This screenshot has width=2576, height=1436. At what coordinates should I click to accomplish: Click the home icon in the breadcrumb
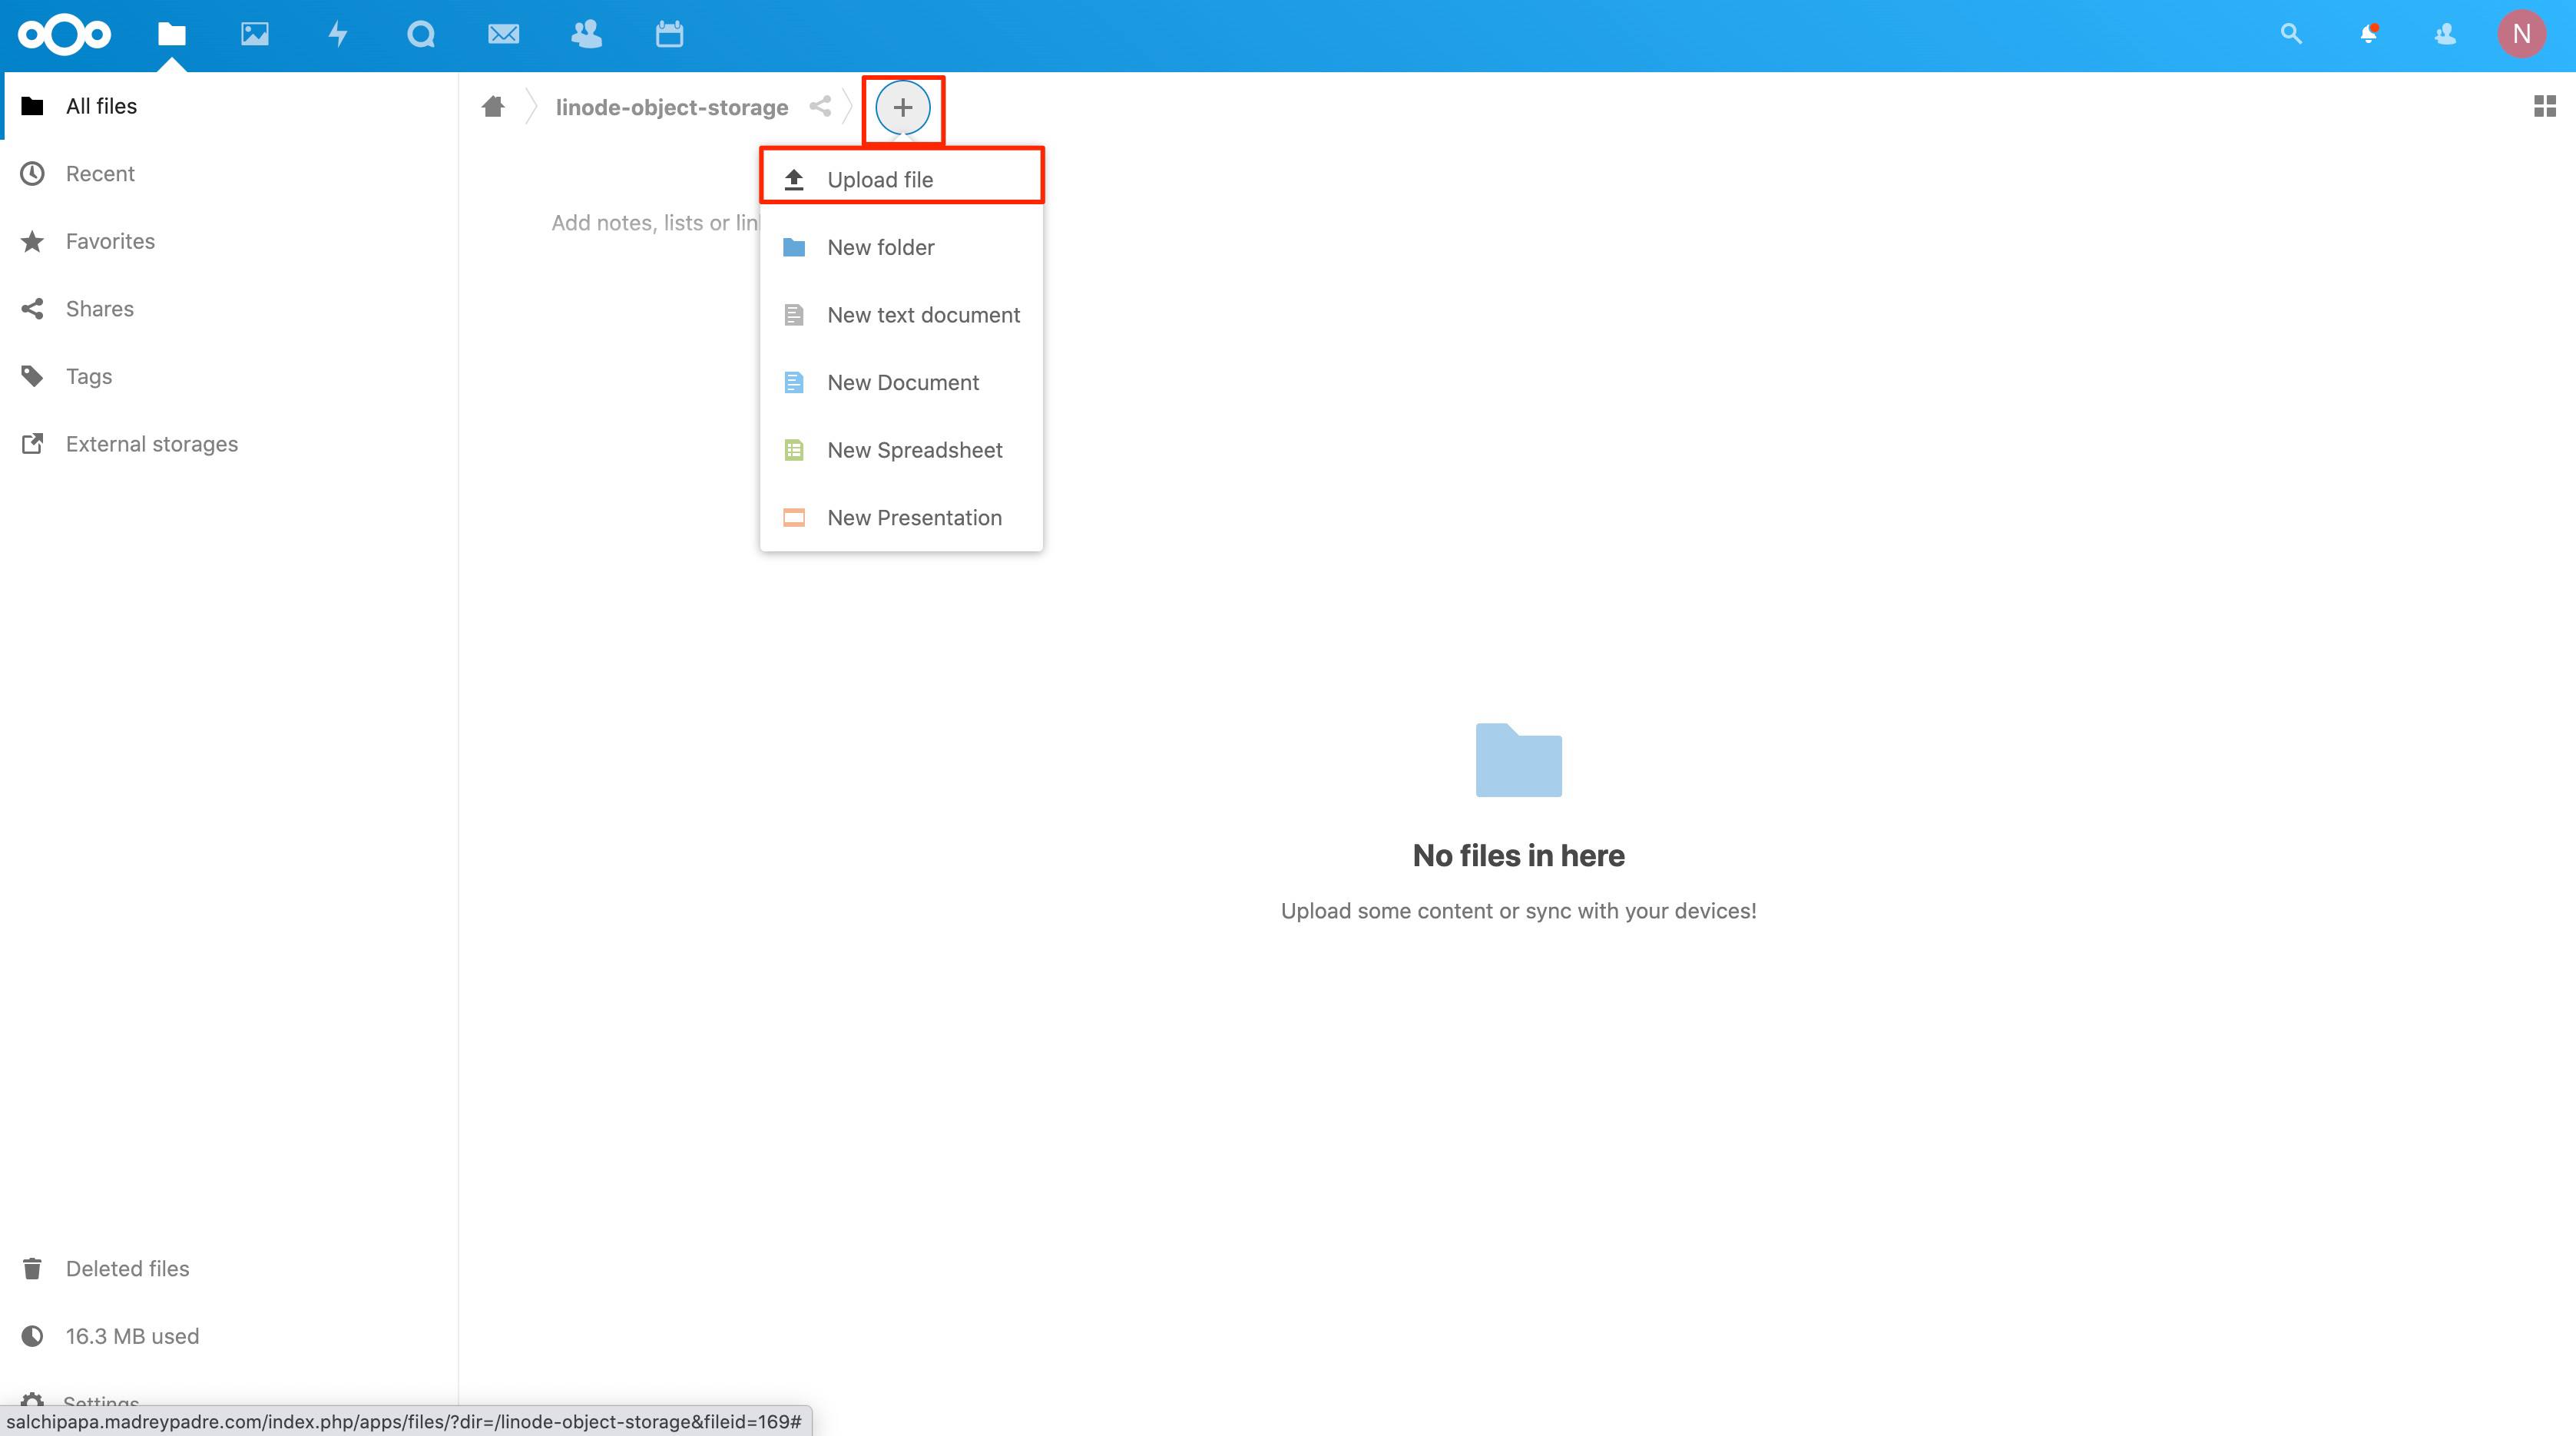pyautogui.click(x=492, y=106)
